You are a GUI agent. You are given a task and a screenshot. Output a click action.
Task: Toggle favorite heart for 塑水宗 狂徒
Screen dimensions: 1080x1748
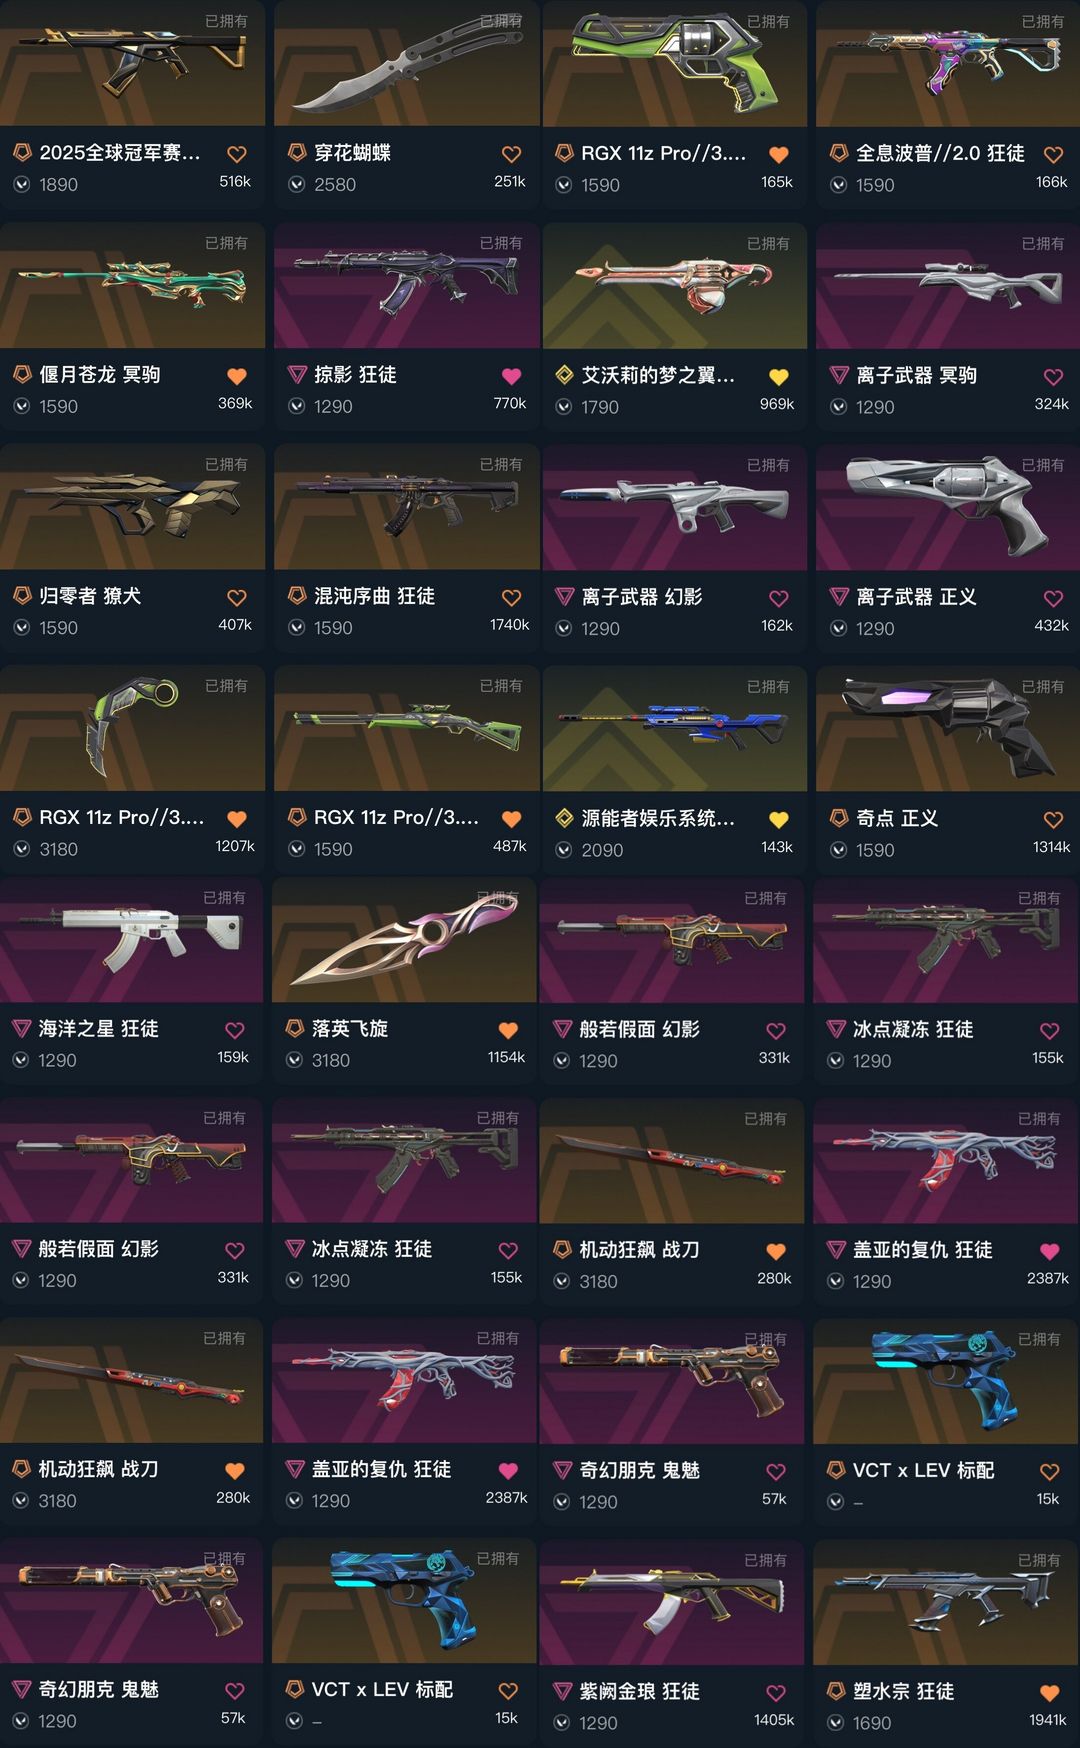pos(1049,1693)
